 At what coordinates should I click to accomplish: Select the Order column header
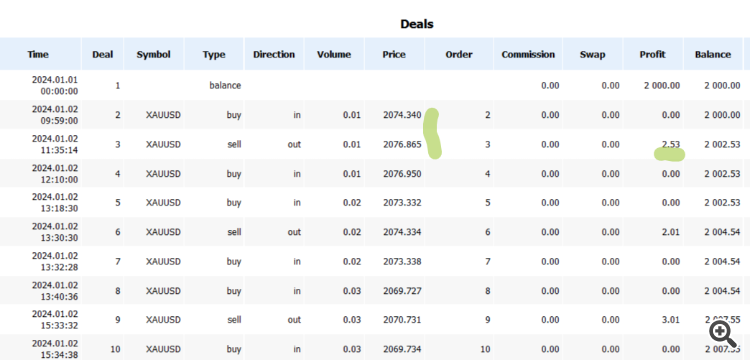click(x=459, y=55)
